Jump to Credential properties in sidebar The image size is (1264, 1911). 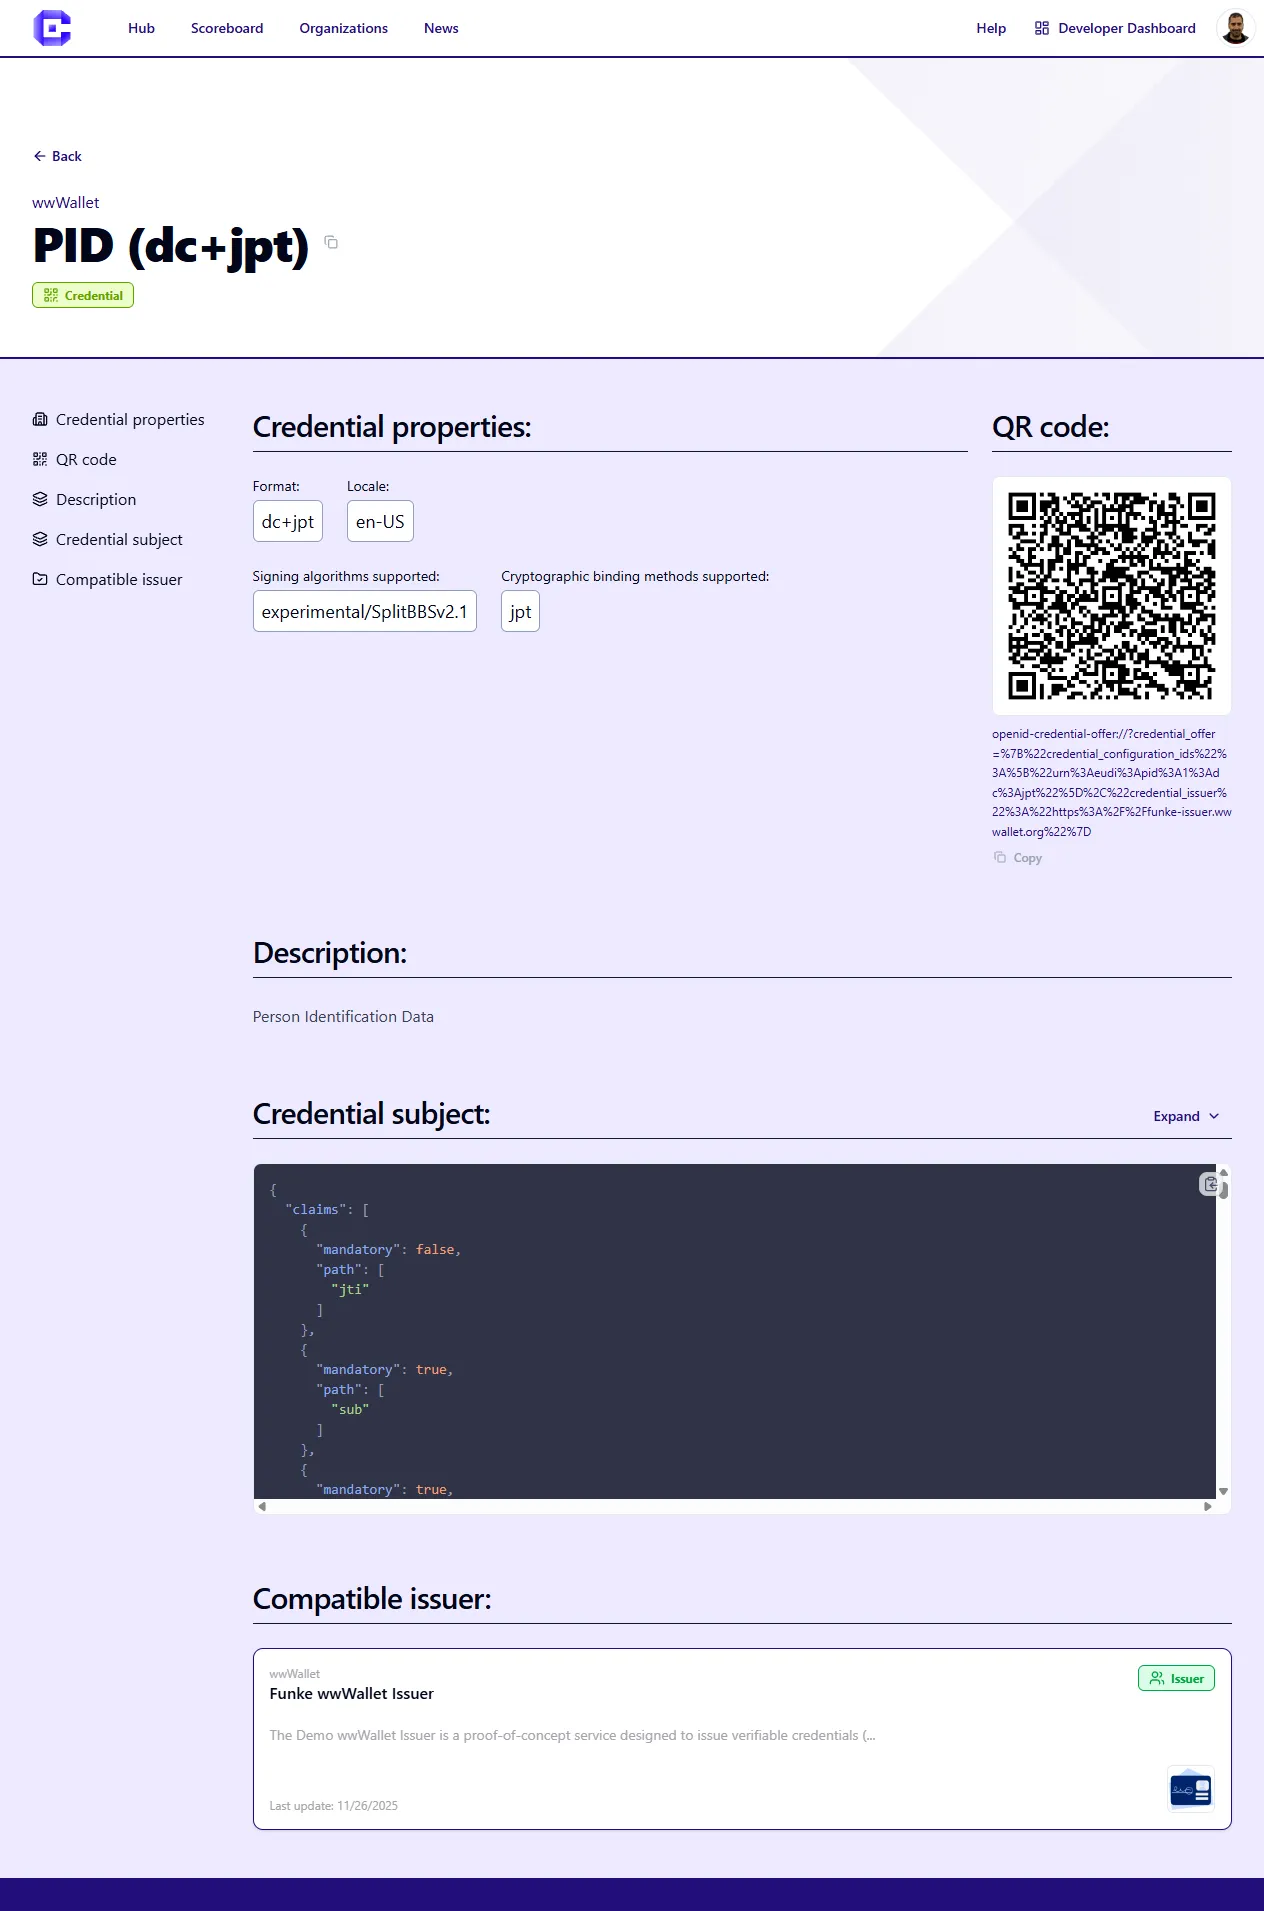tap(118, 419)
